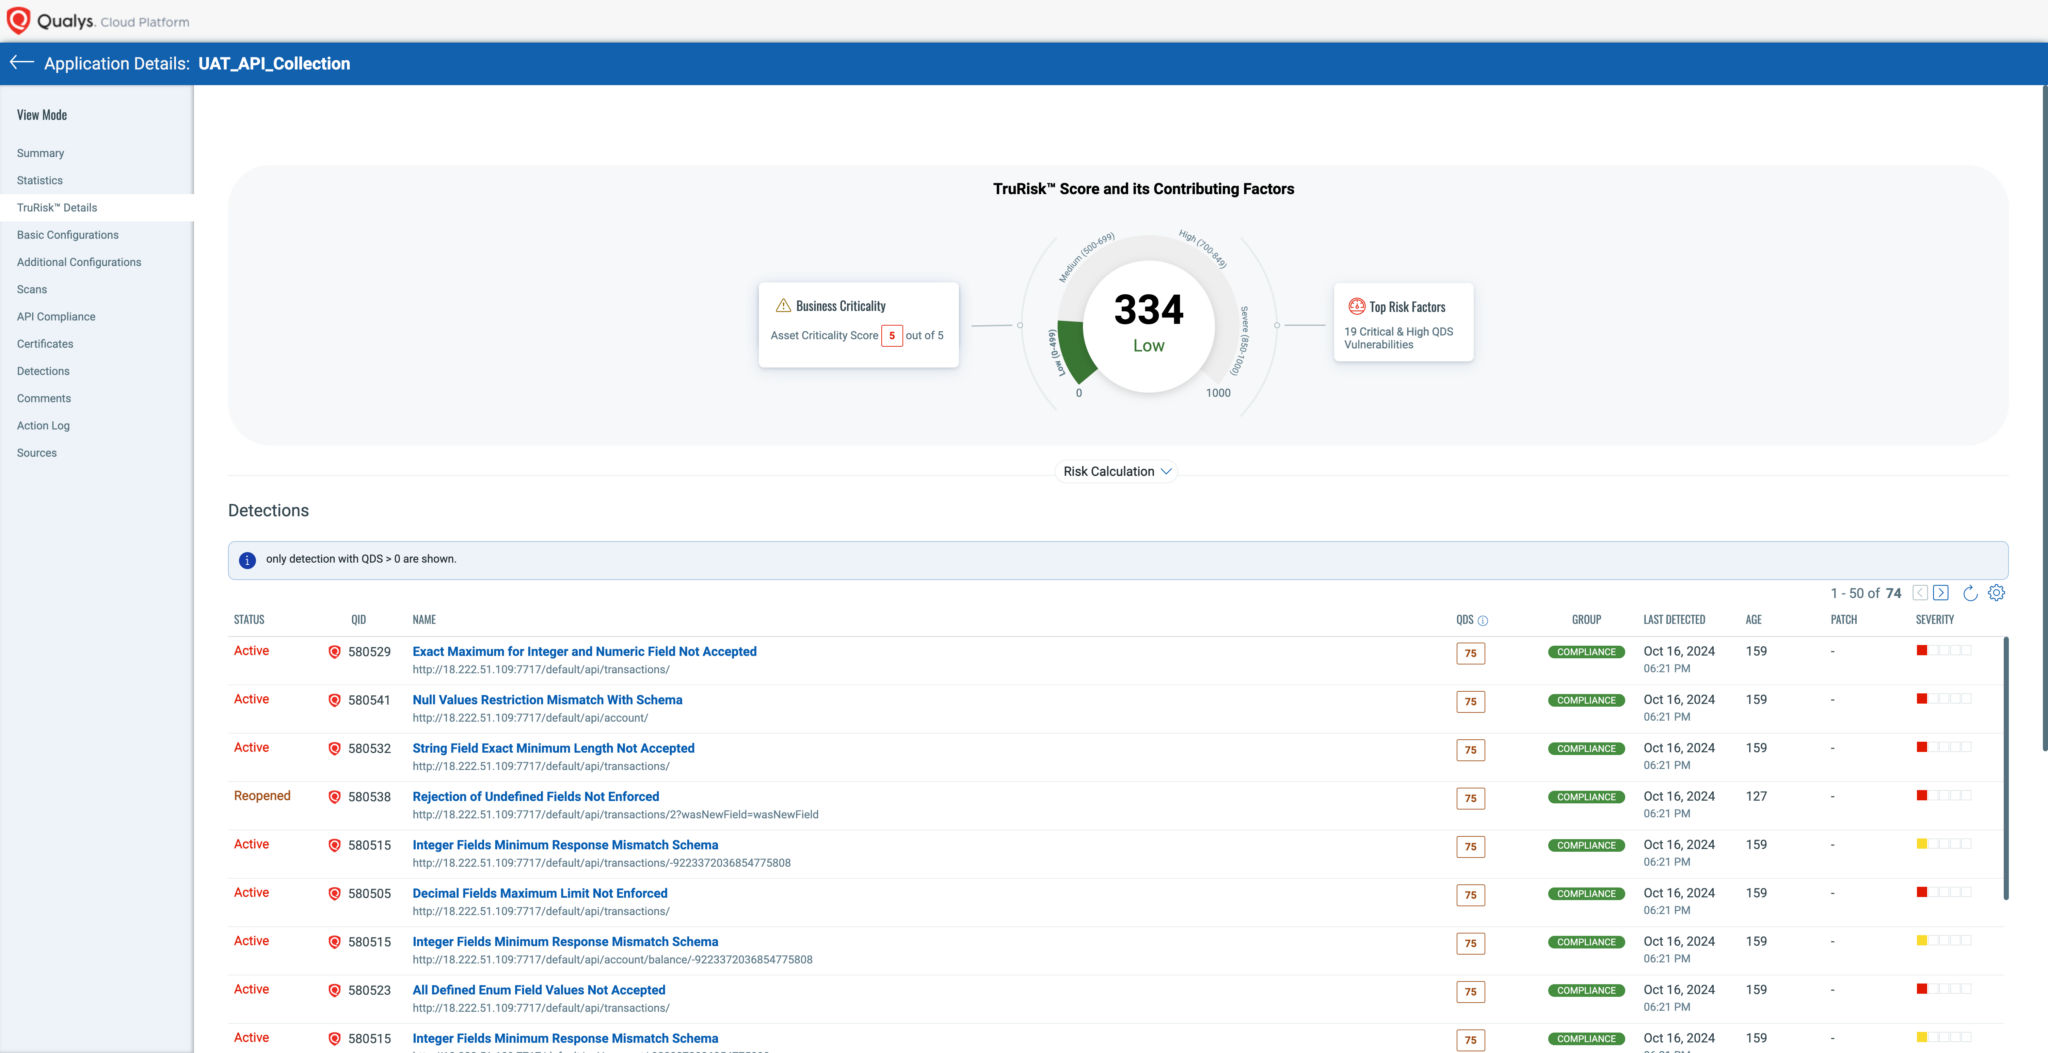This screenshot has height=1053, width=2048.
Task: Open the API Compliance section
Action: coord(56,316)
